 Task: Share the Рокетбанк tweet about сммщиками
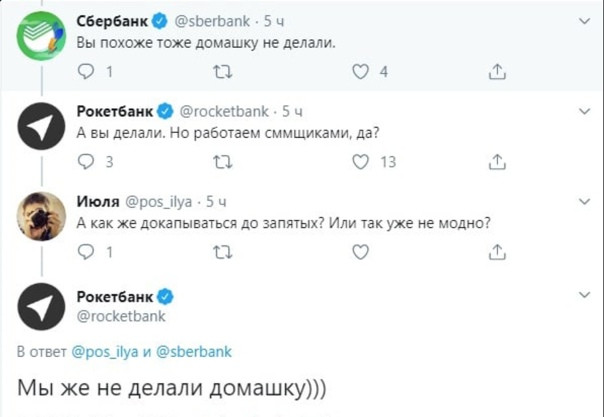click(x=497, y=162)
